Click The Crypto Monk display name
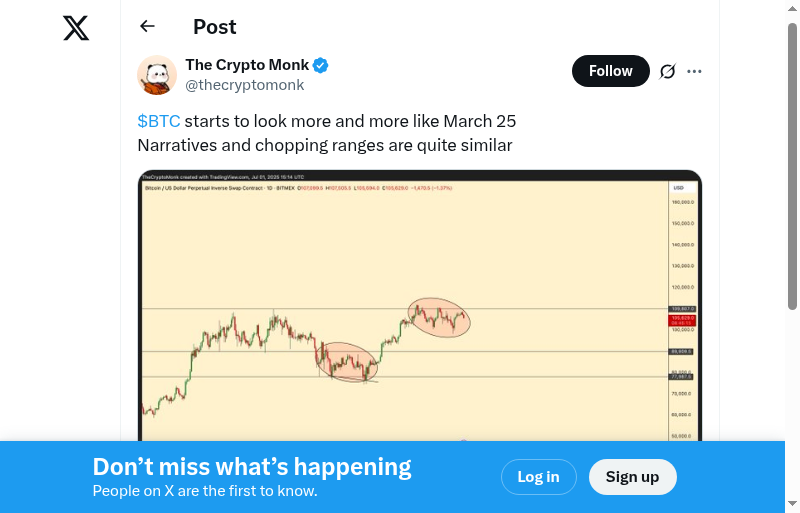The width and height of the screenshot is (800, 513). click(247, 66)
